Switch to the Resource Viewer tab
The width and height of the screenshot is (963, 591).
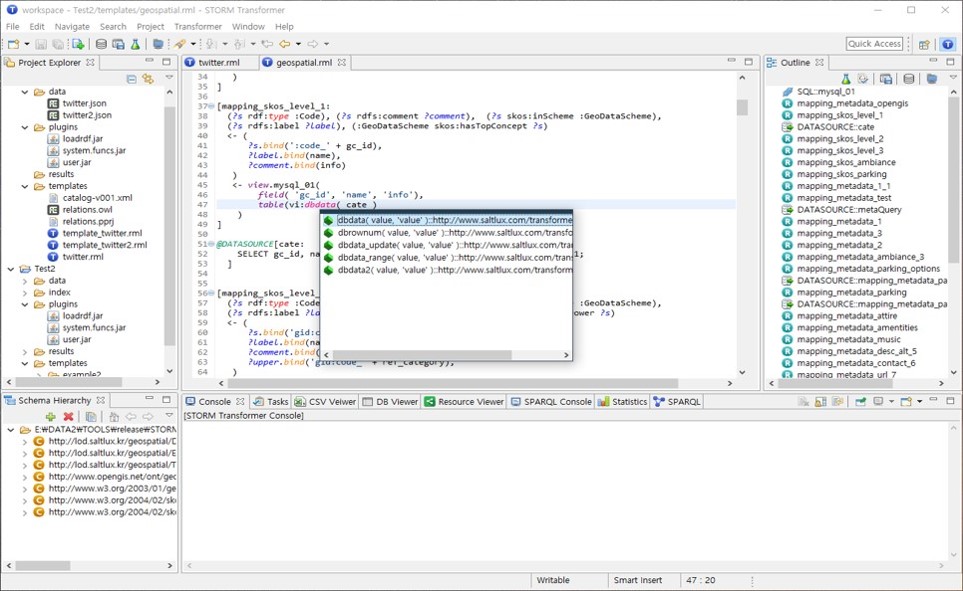tap(464, 402)
